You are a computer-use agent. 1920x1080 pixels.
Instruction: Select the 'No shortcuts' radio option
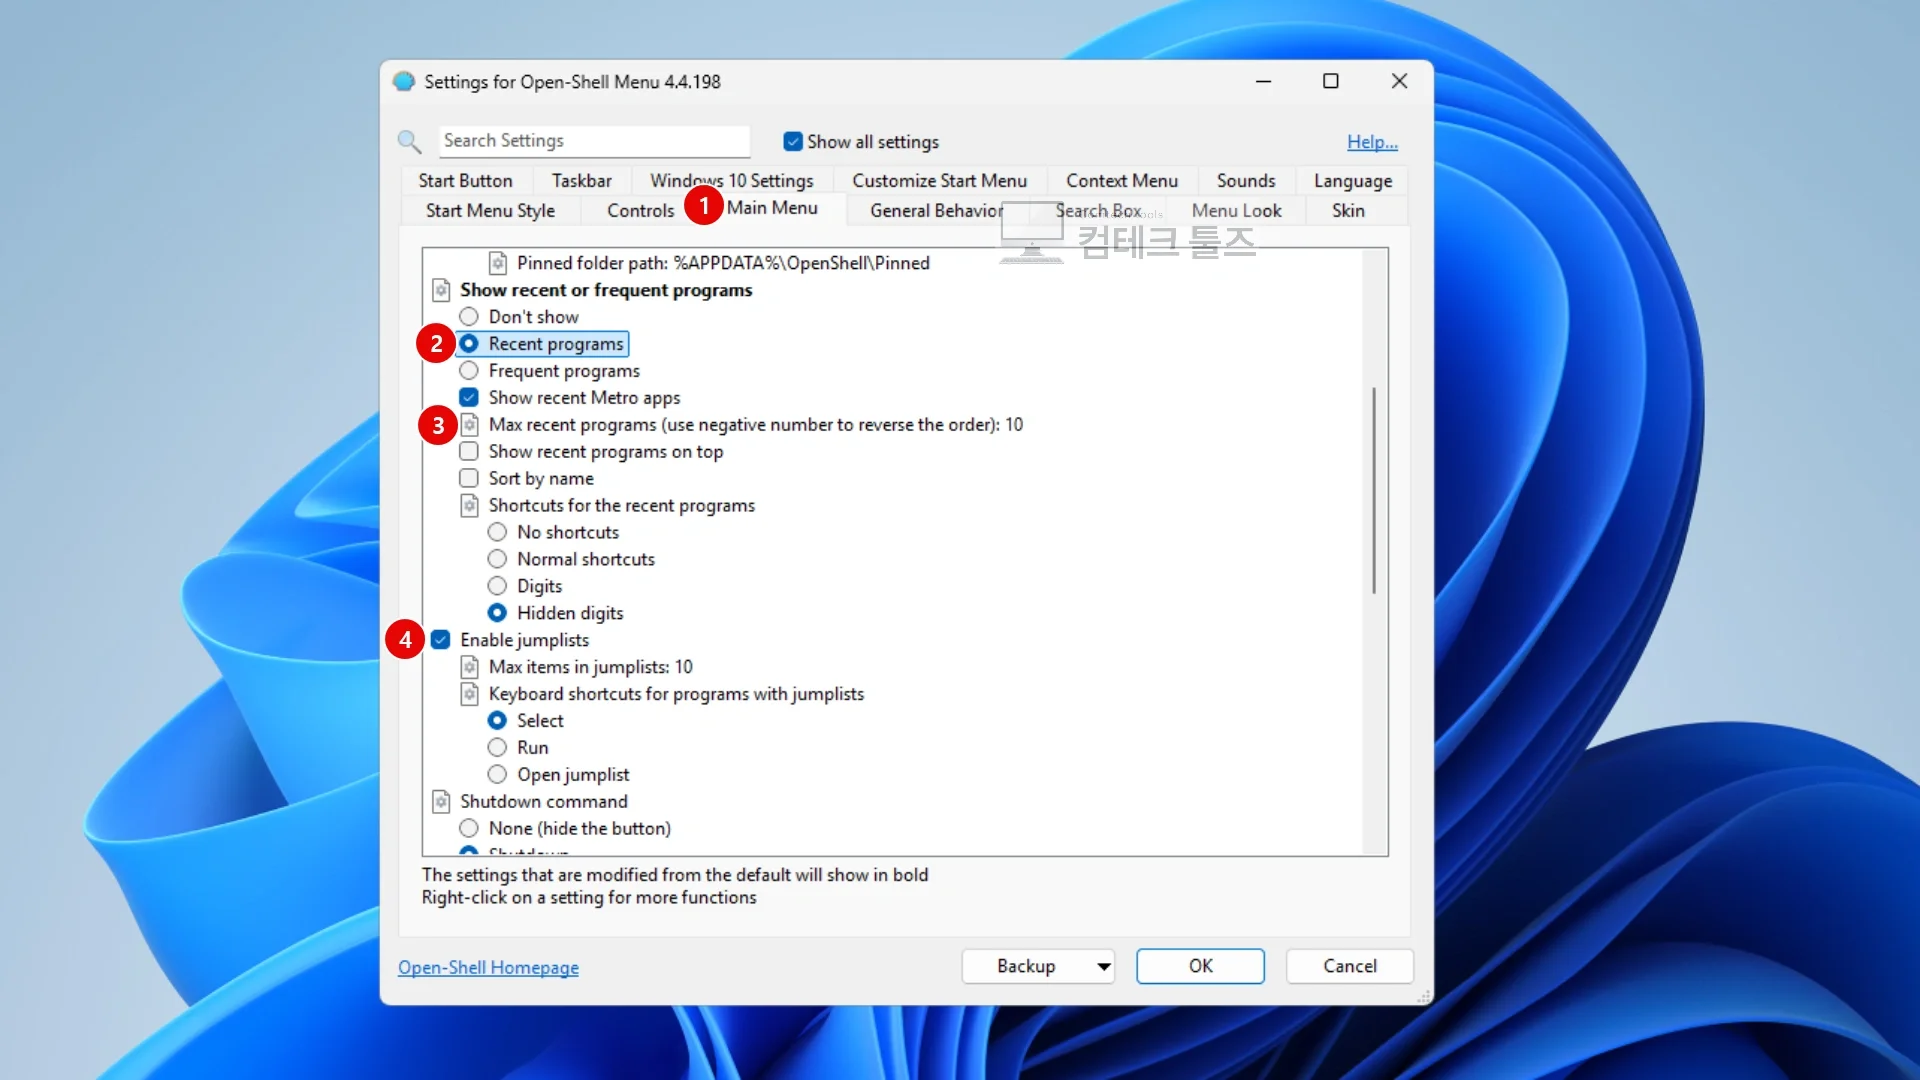point(497,533)
